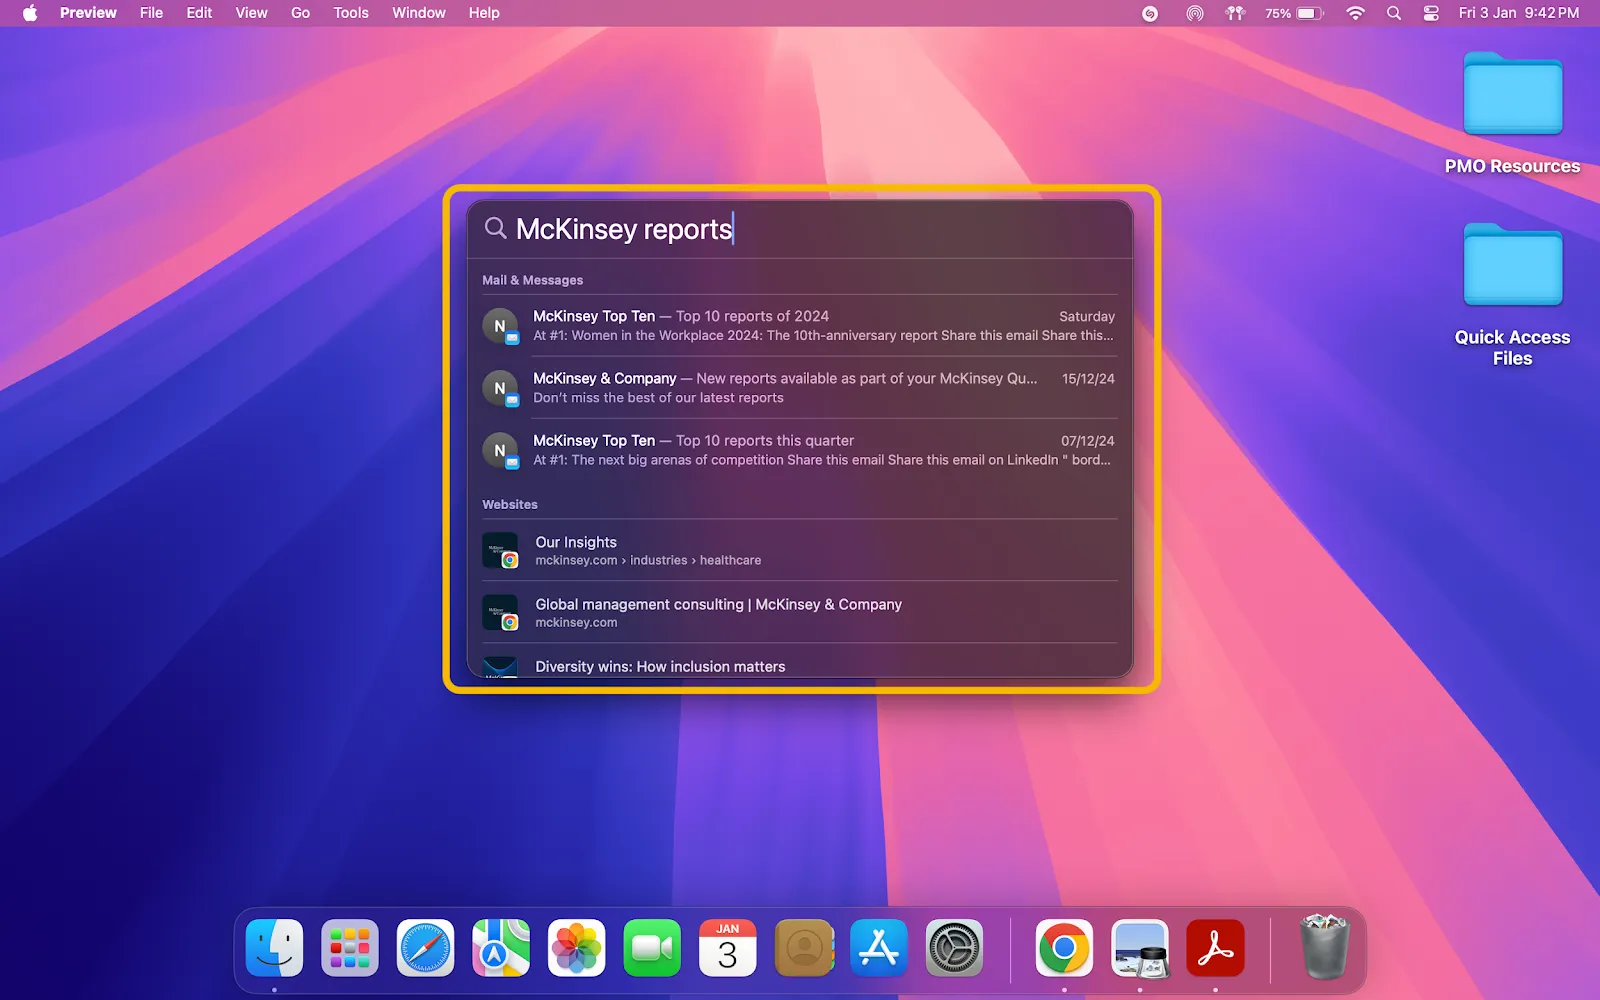Open the Preview app menu

pyautogui.click(x=88, y=13)
